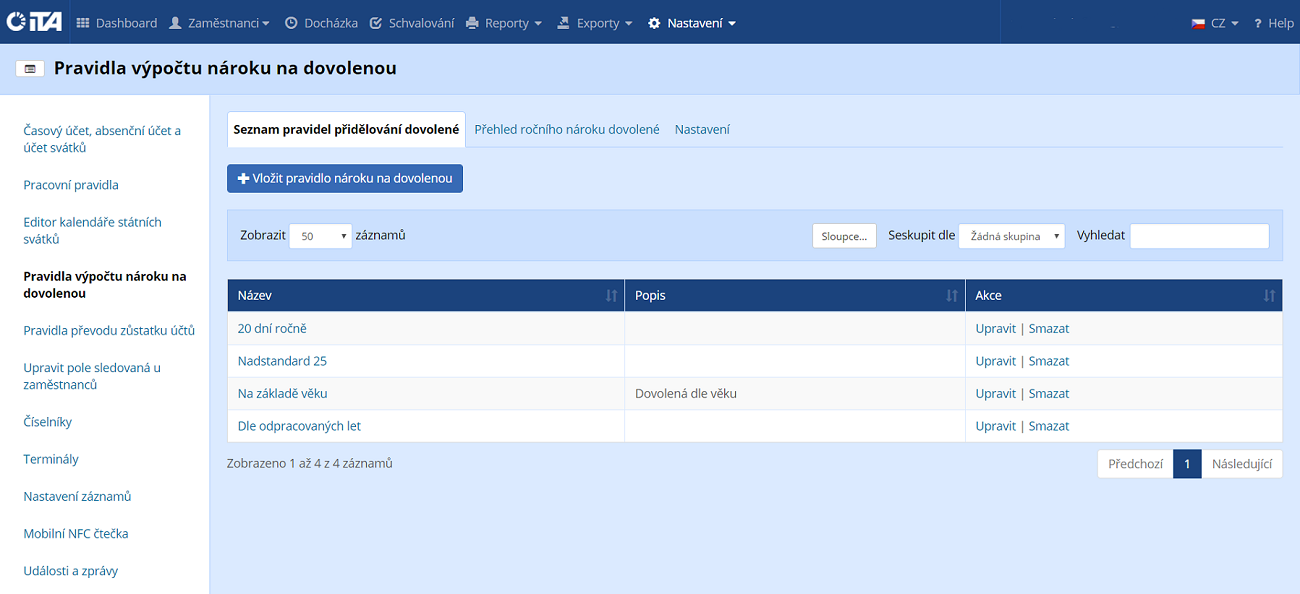Open Schvalování with the checkmark icon

411,23
